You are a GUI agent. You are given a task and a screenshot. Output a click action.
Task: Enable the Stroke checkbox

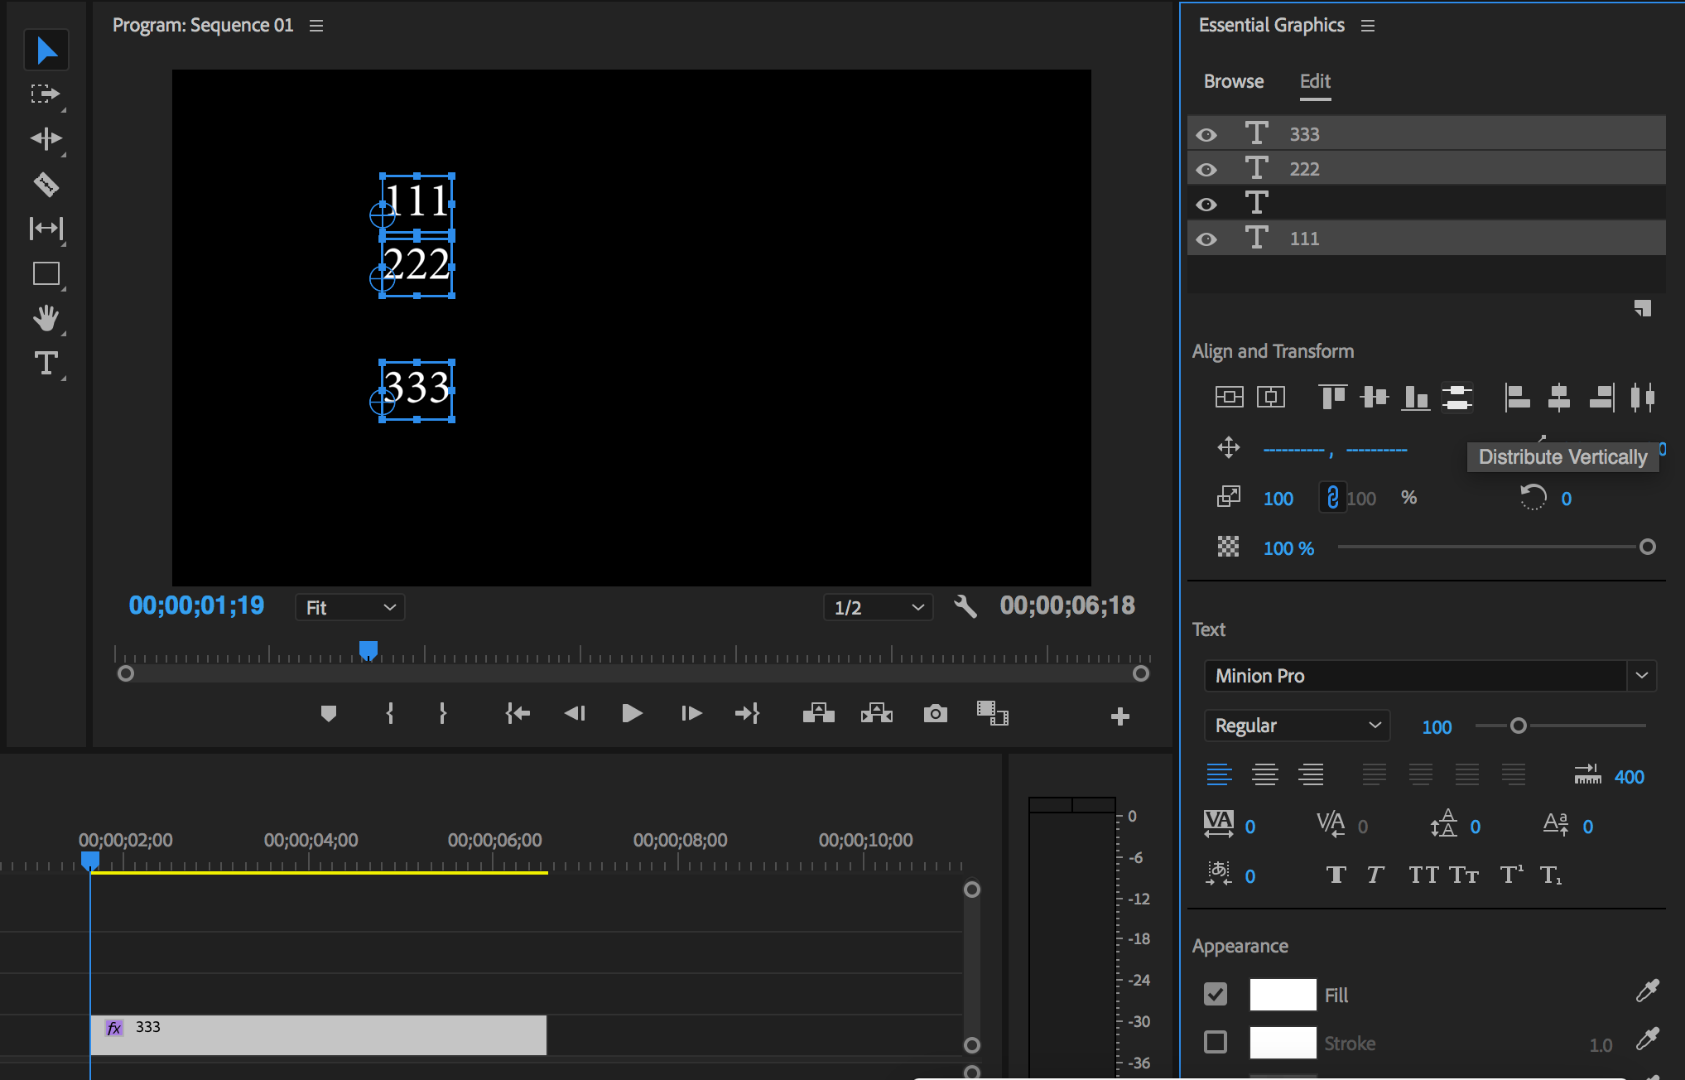tap(1215, 1043)
